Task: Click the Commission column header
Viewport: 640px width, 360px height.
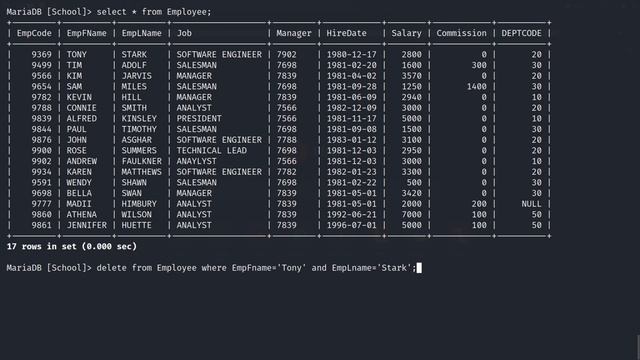Action: pyautogui.click(x=462, y=33)
